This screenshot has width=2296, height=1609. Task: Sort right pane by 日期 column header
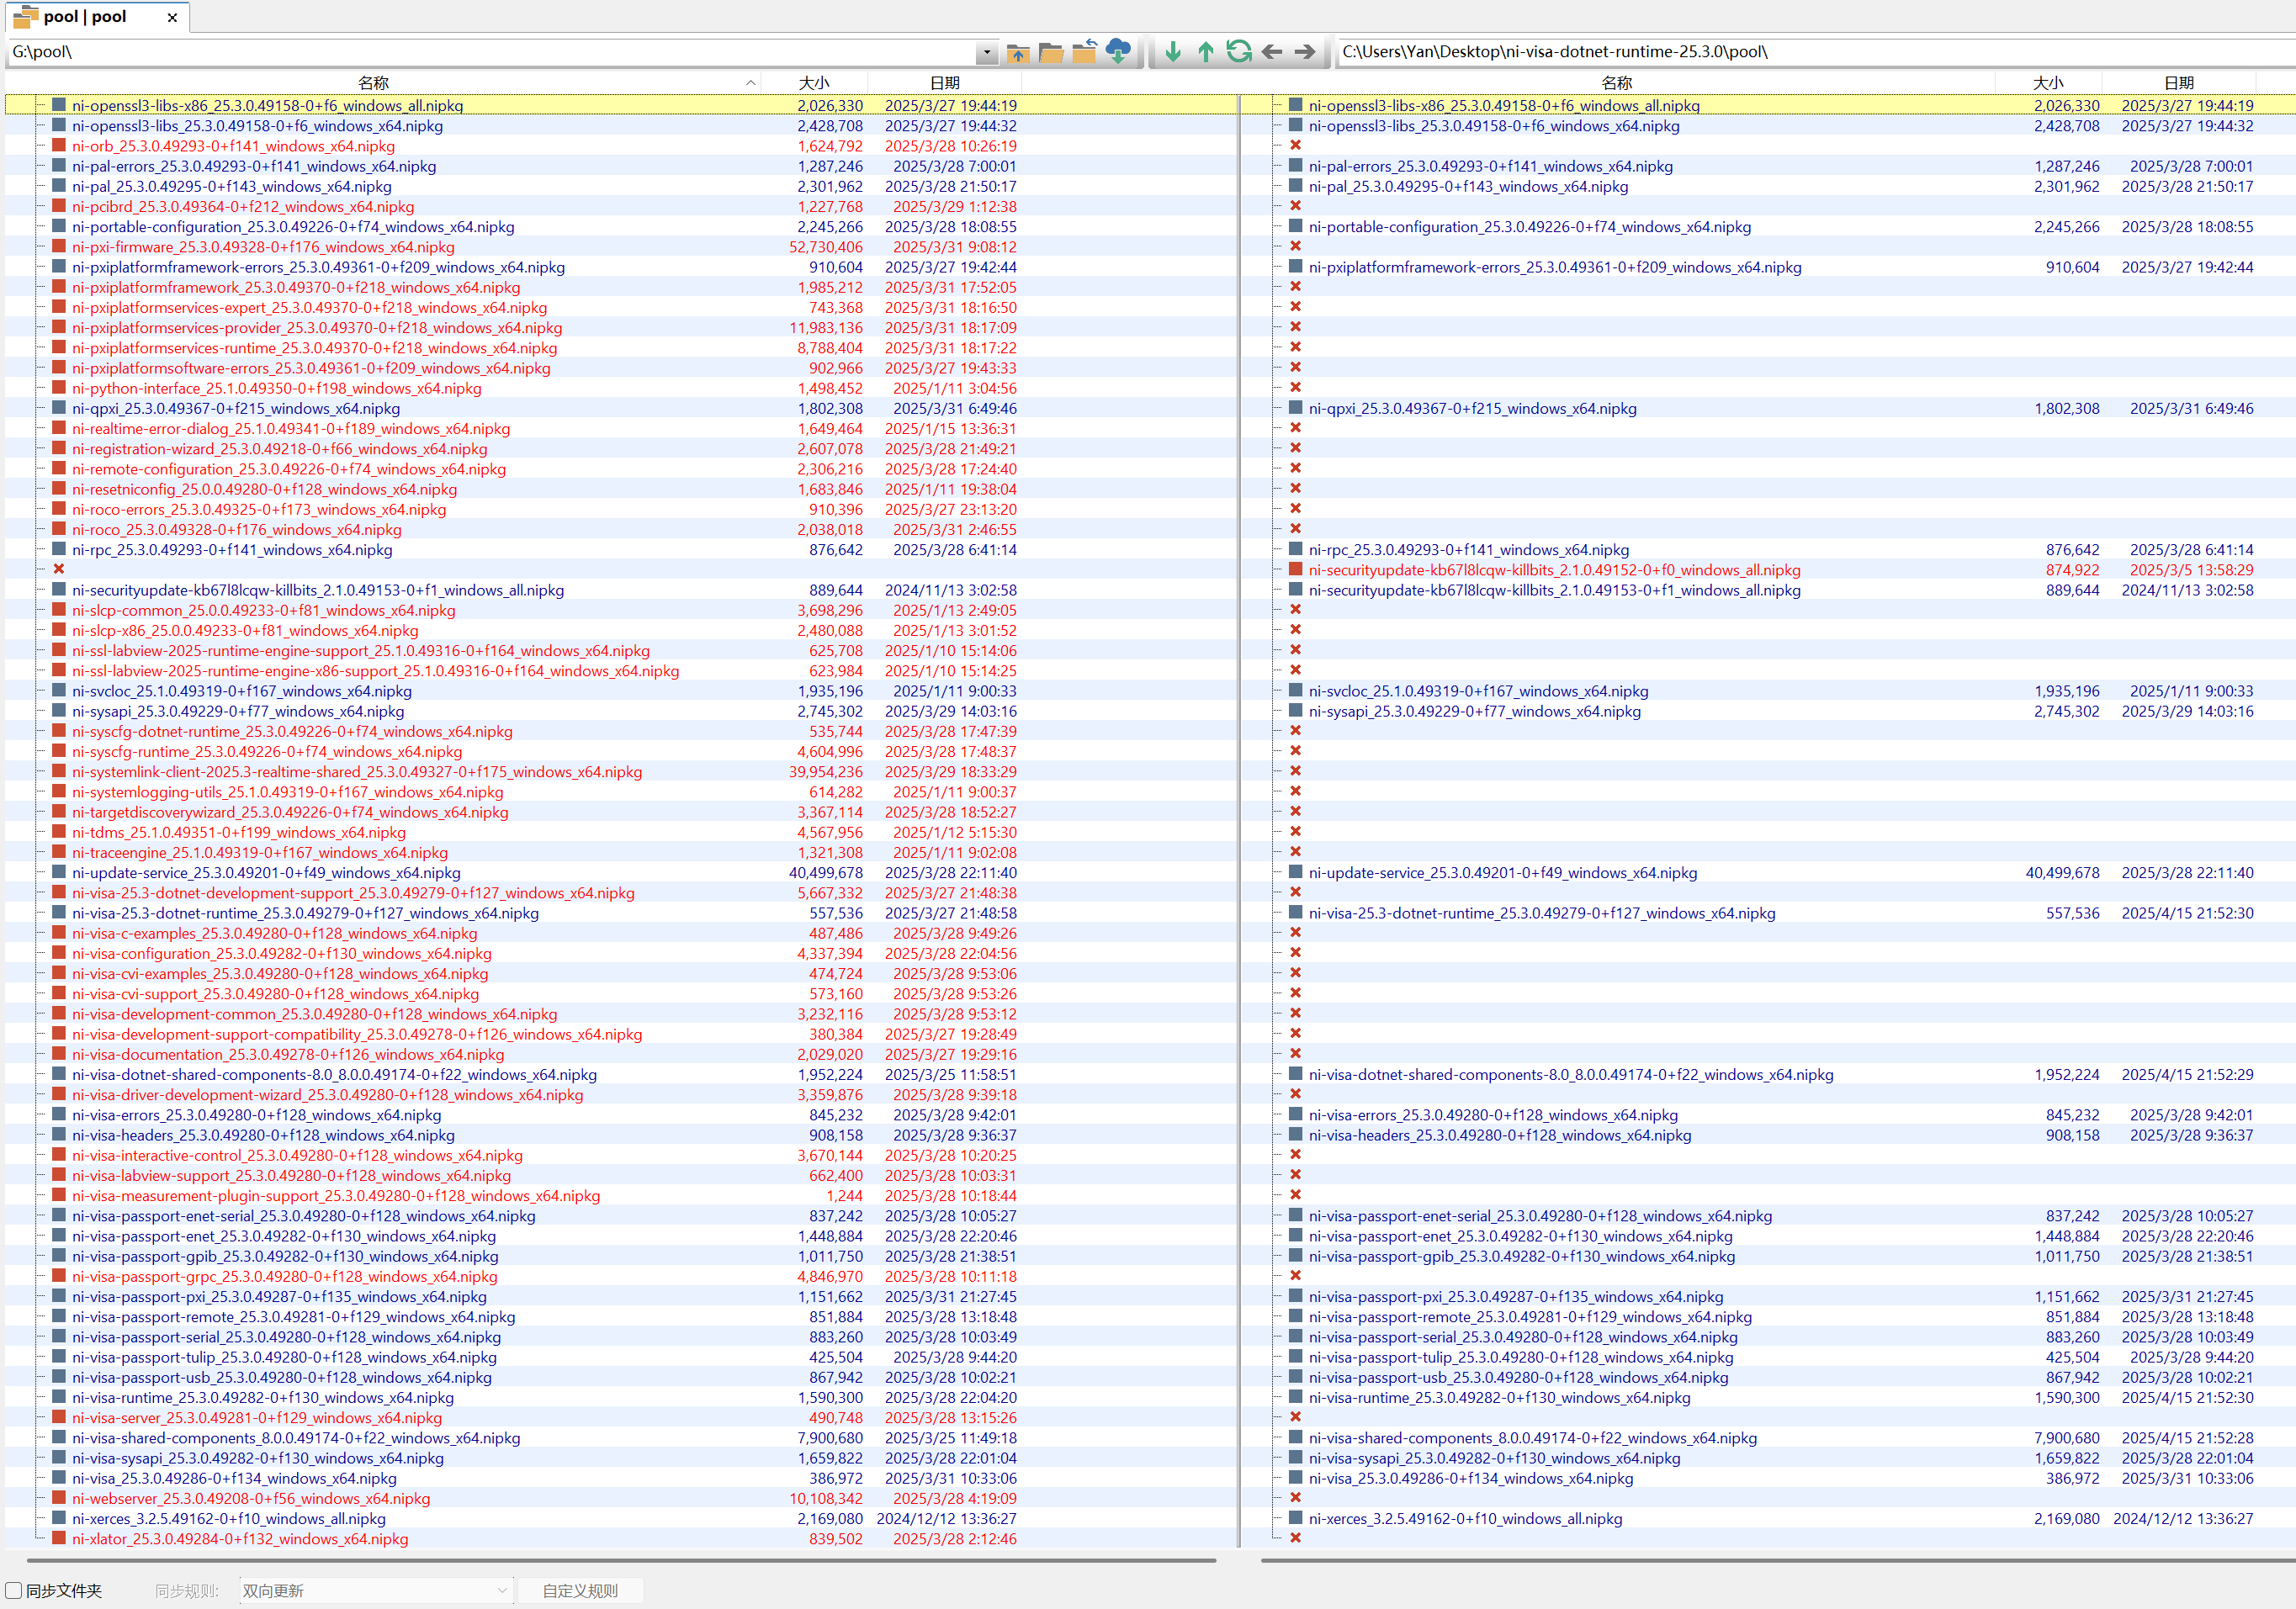(2179, 83)
